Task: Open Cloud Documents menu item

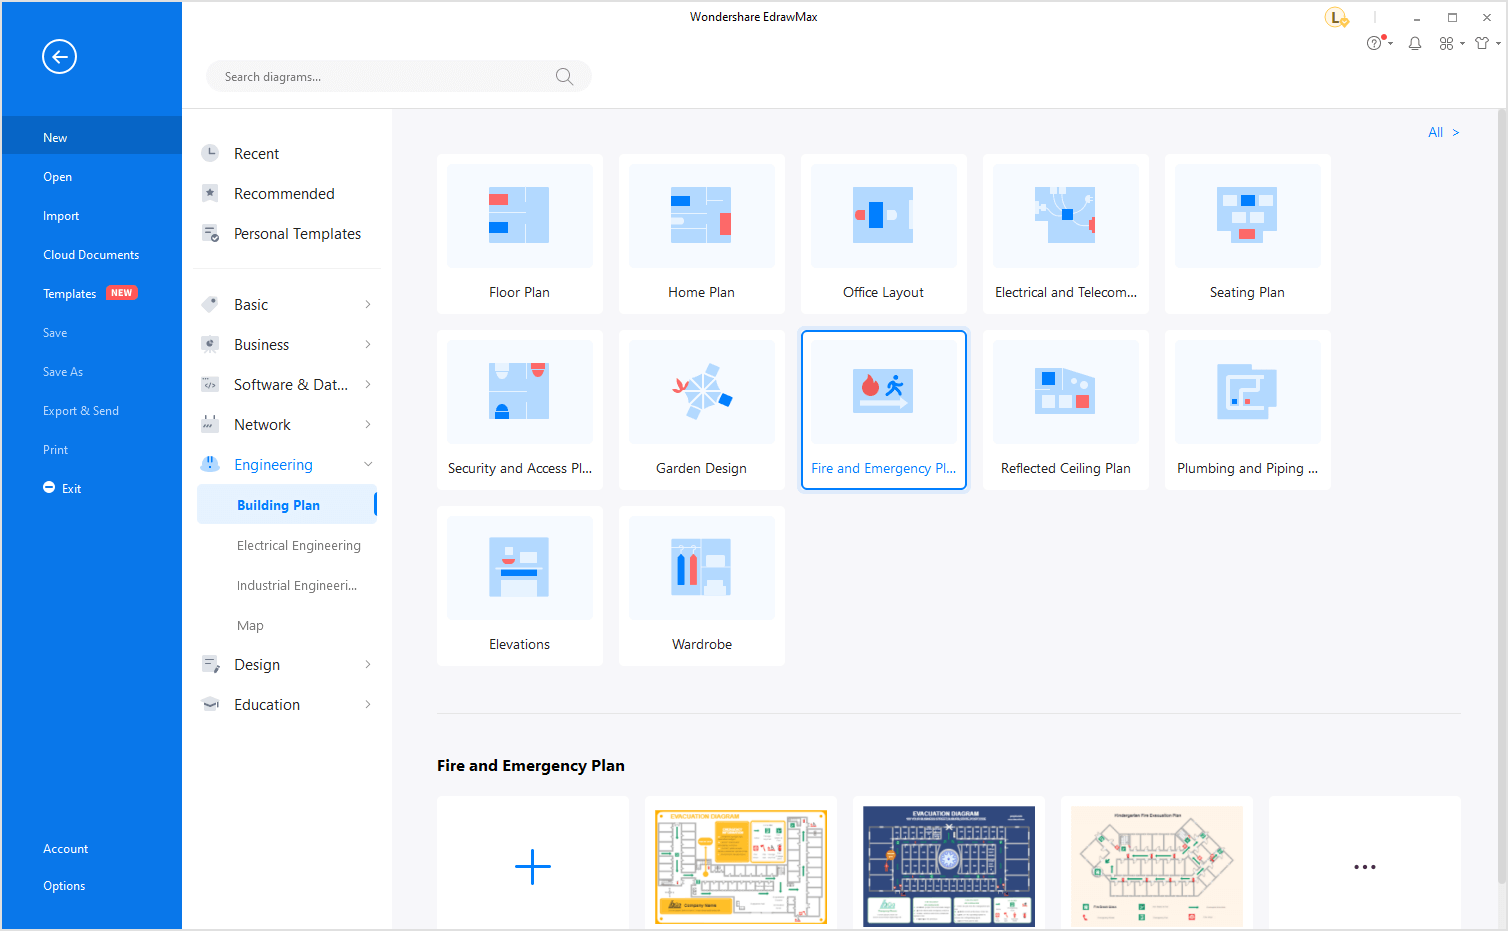Action: (92, 255)
